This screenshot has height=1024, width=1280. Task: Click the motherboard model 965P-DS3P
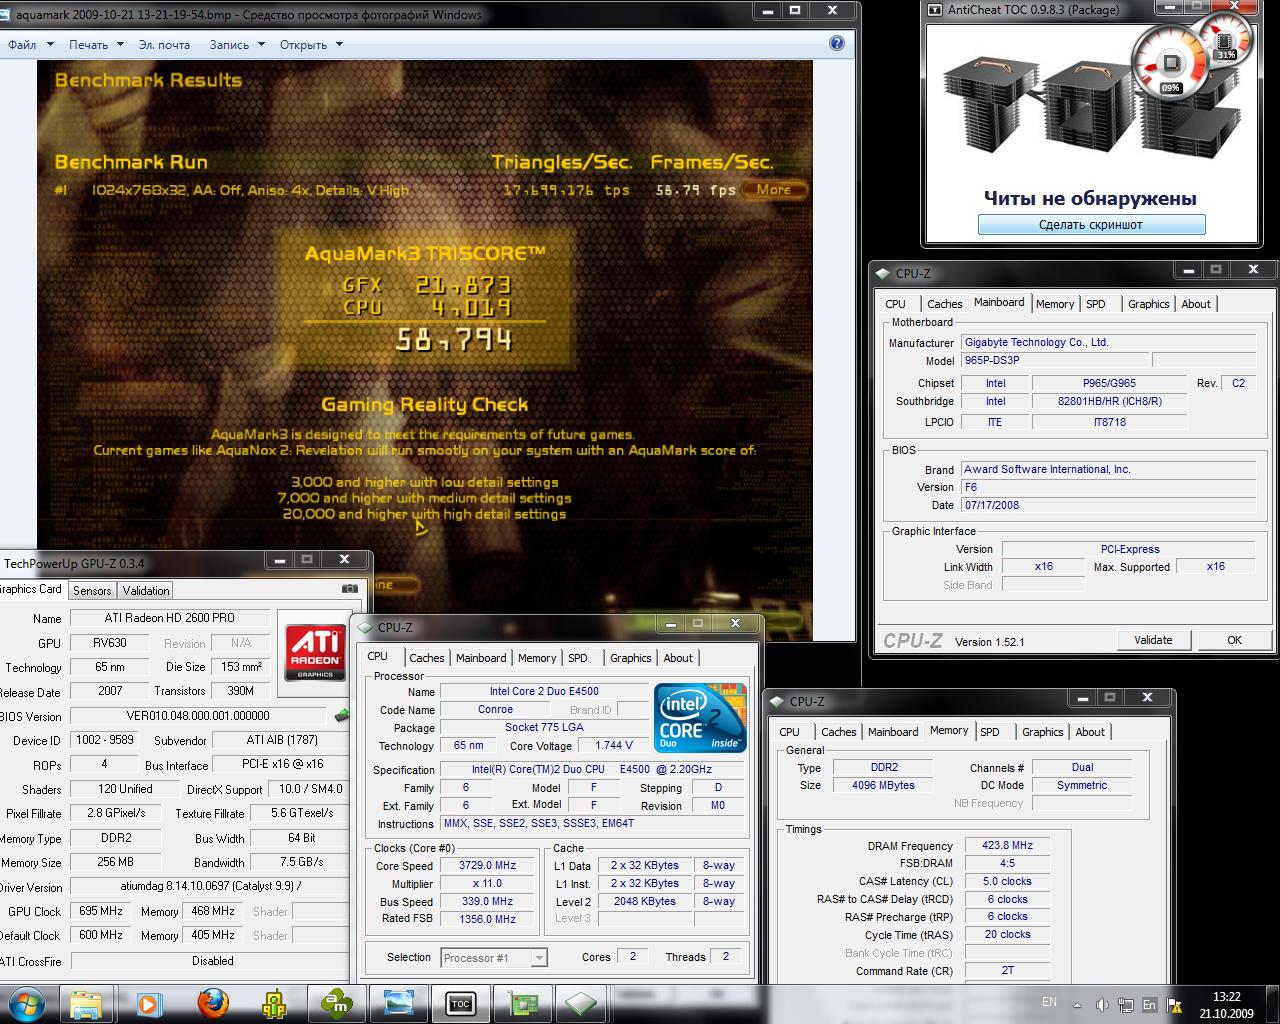coord(1054,361)
